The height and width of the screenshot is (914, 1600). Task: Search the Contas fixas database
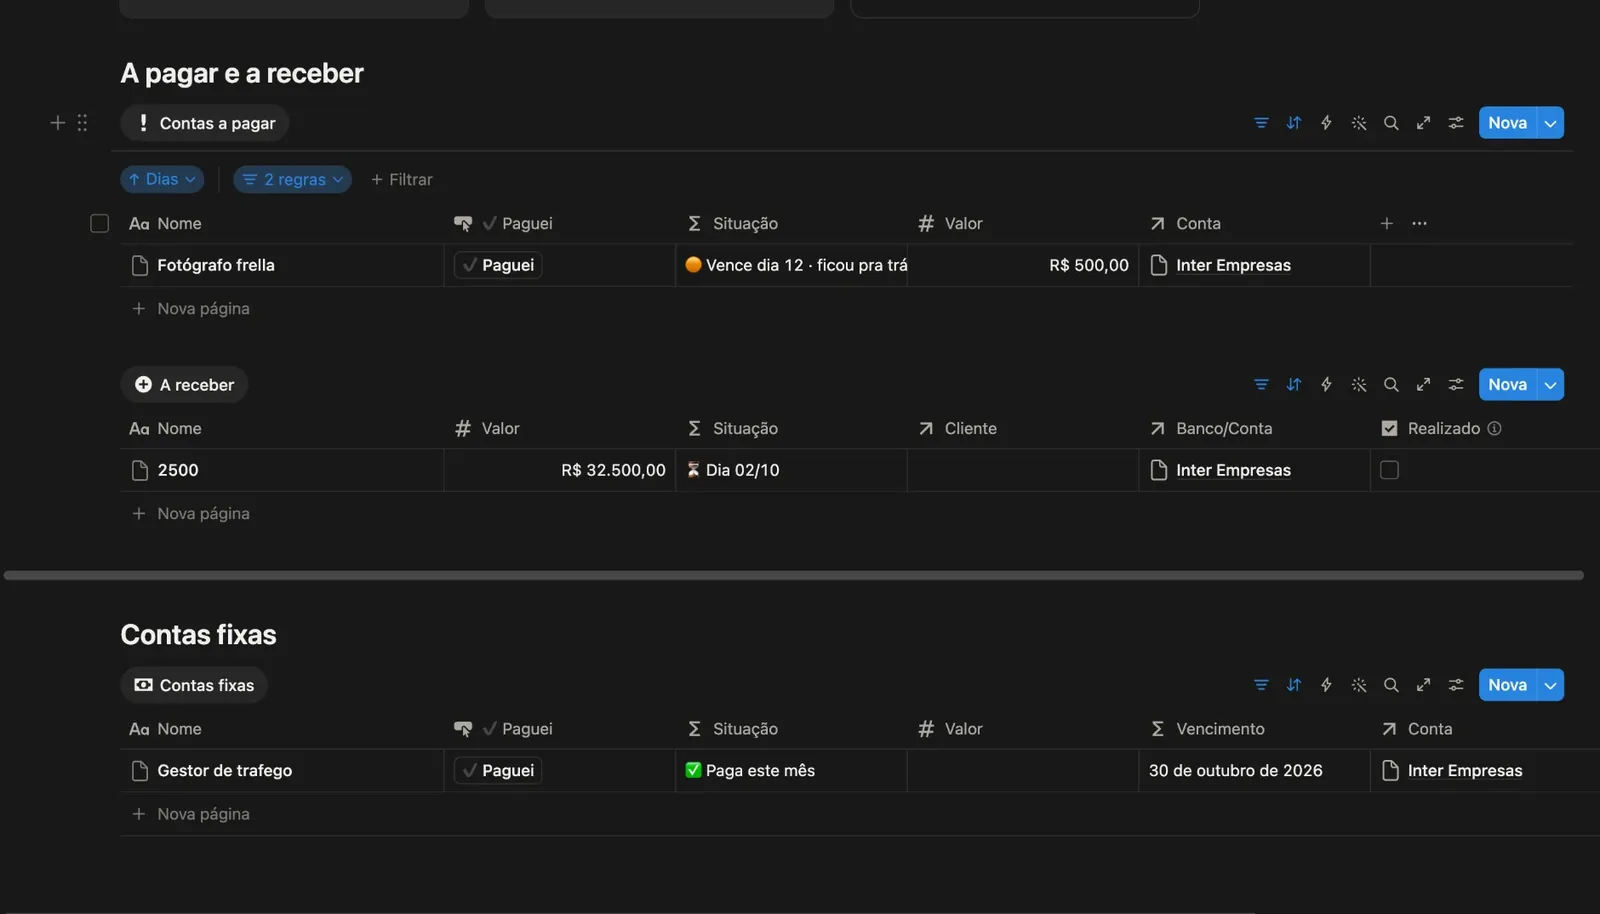point(1391,685)
